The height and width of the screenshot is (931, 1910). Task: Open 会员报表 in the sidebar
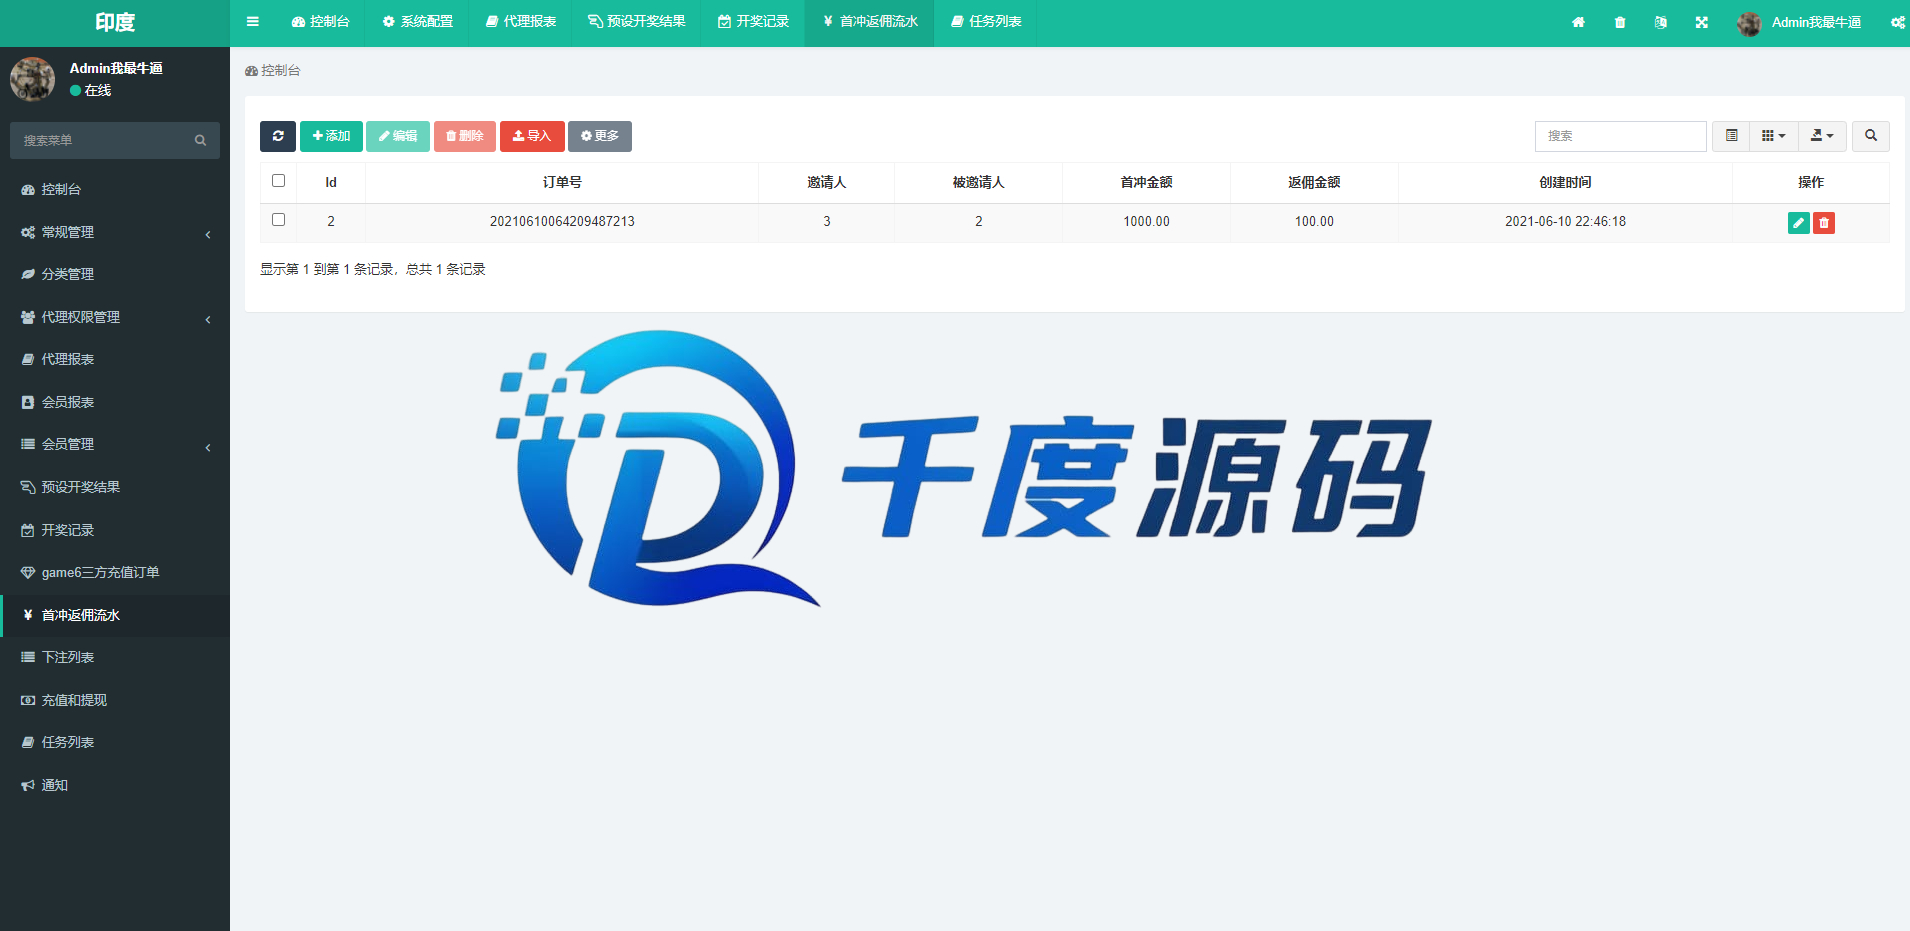(115, 402)
